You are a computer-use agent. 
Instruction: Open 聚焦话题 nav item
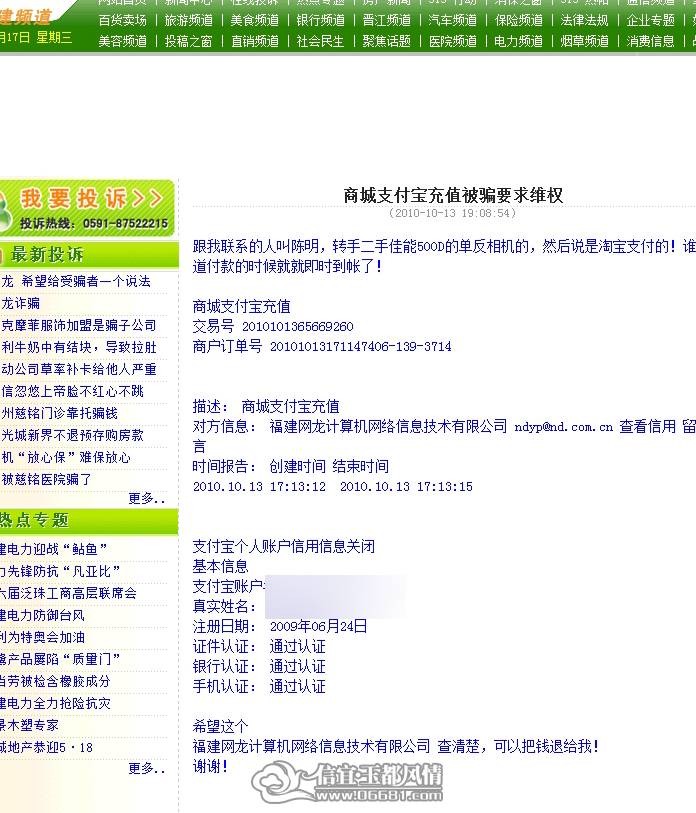386,41
